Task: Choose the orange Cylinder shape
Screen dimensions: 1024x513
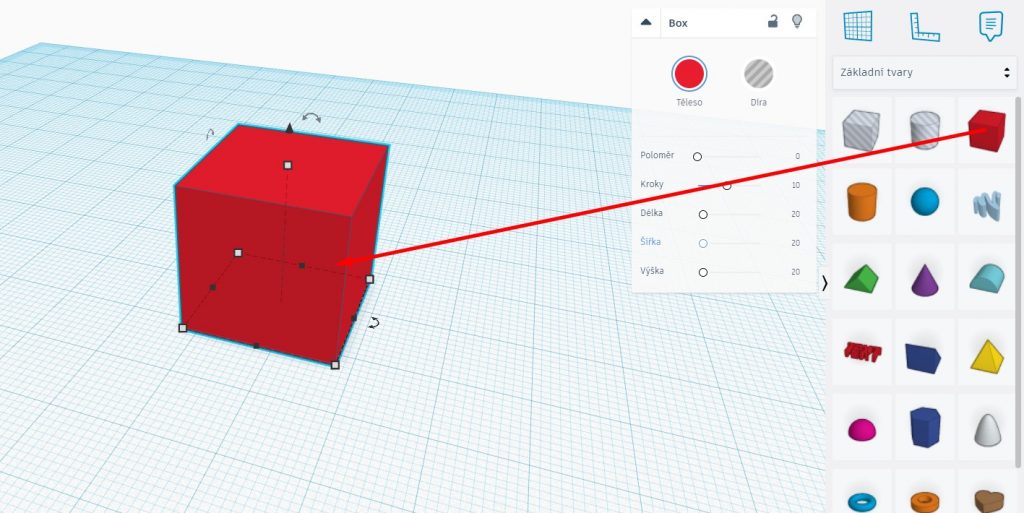Action: tap(861, 201)
